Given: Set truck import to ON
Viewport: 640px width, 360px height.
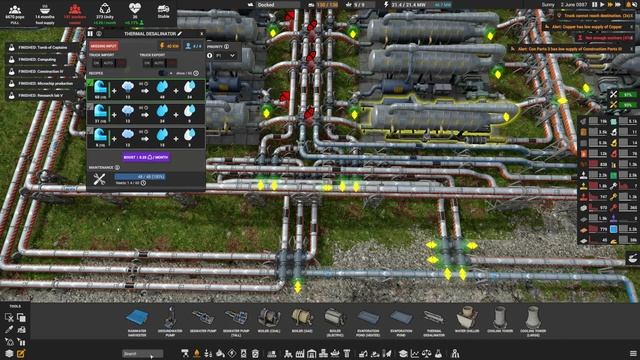Looking at the screenshot, I should [96, 63].
